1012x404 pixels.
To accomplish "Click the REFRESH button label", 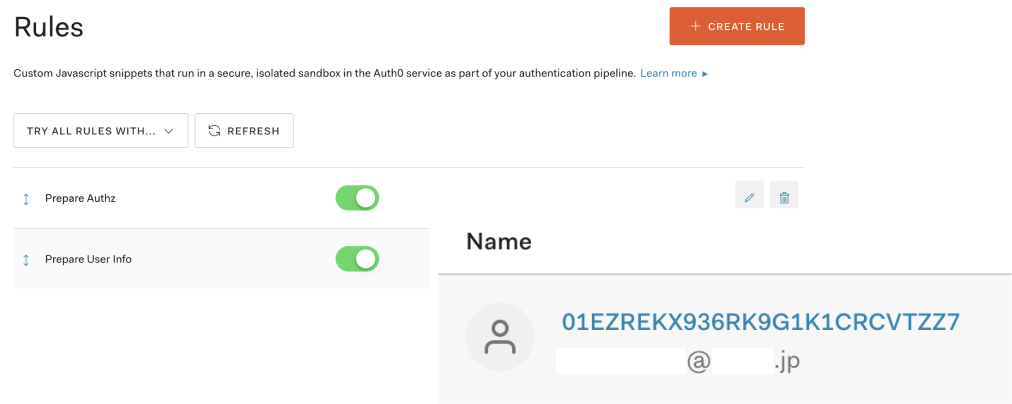I will coord(253,131).
